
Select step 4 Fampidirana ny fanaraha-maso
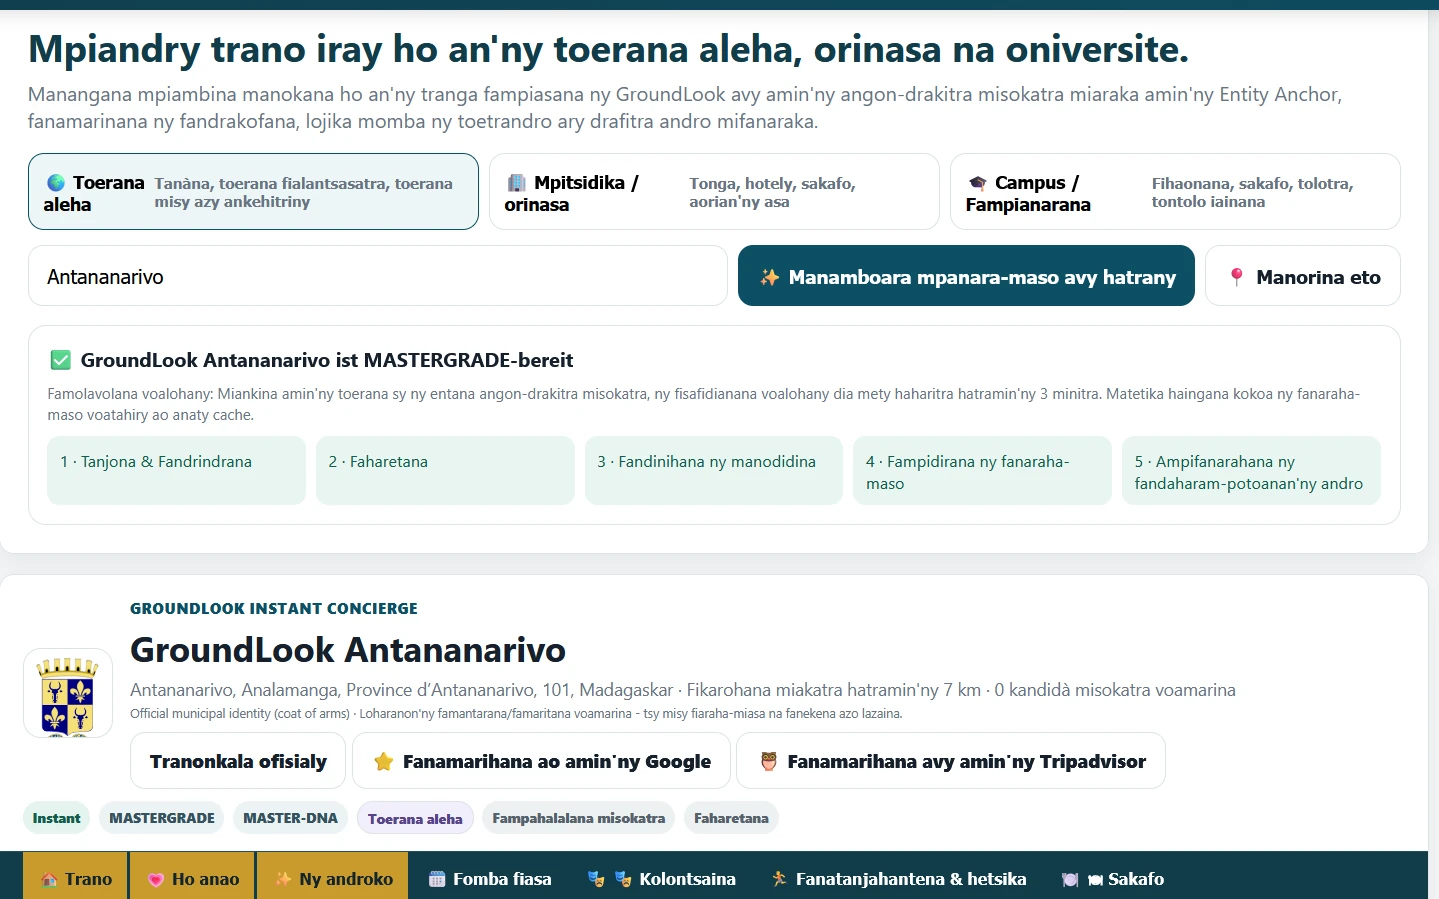click(x=982, y=470)
